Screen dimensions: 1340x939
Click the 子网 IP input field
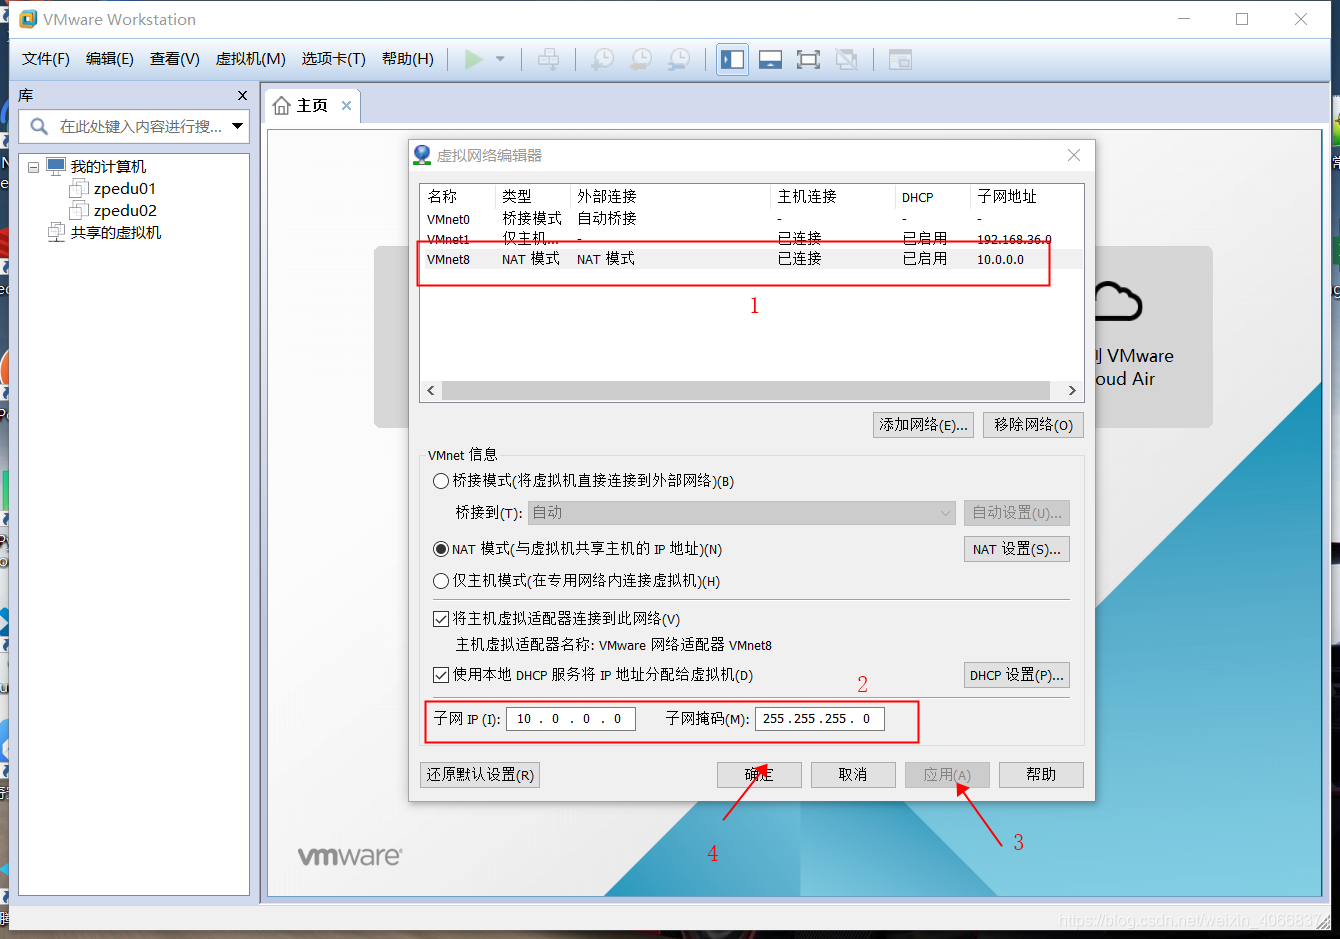(571, 719)
